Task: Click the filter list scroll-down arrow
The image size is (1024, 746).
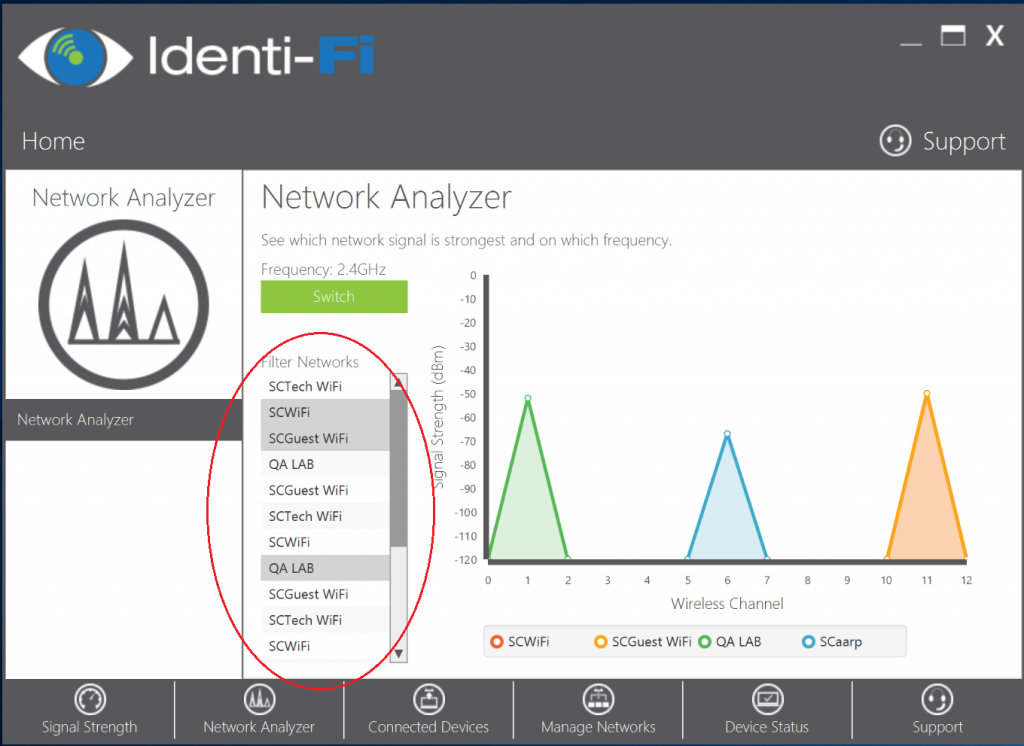Action: click(x=398, y=653)
